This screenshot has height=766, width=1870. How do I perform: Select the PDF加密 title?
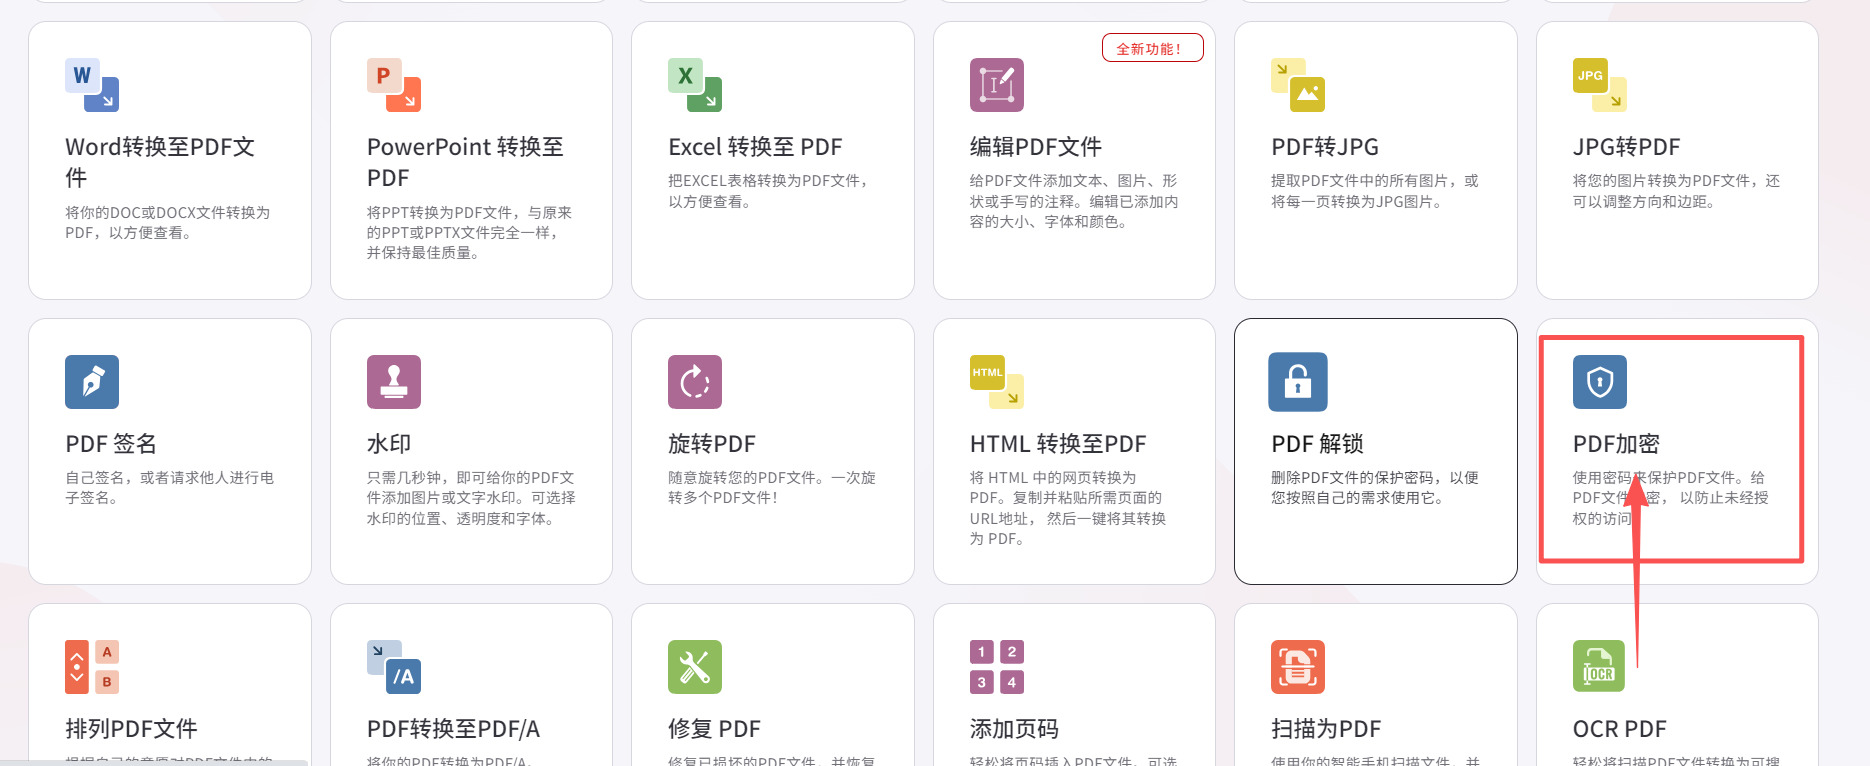click(x=1616, y=444)
